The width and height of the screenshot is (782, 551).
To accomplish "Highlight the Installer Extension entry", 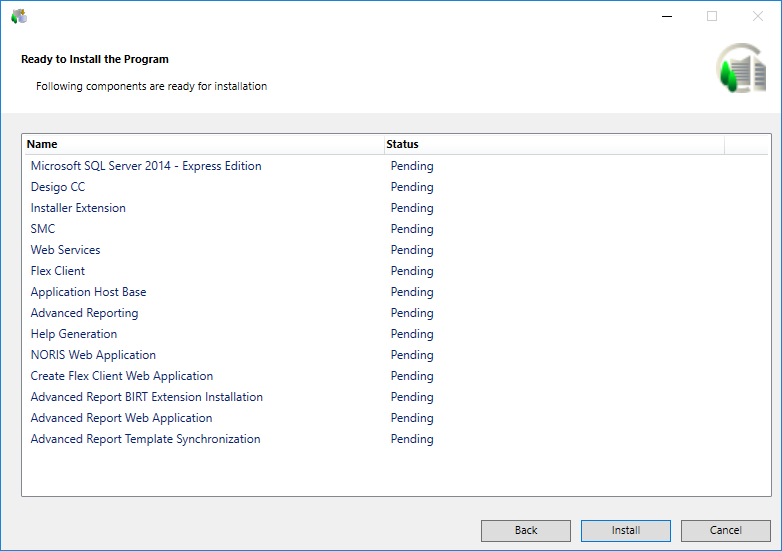I will pyautogui.click(x=78, y=208).
